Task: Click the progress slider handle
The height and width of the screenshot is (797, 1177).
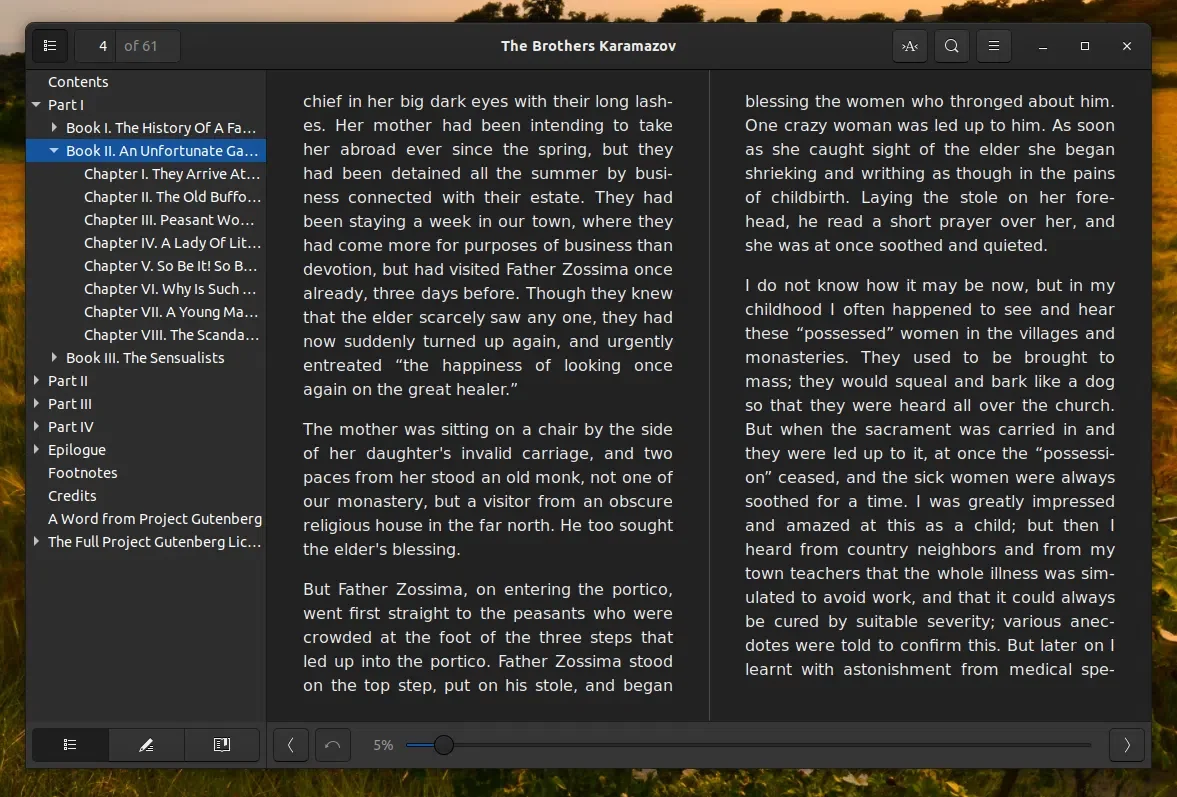Action: 444,744
